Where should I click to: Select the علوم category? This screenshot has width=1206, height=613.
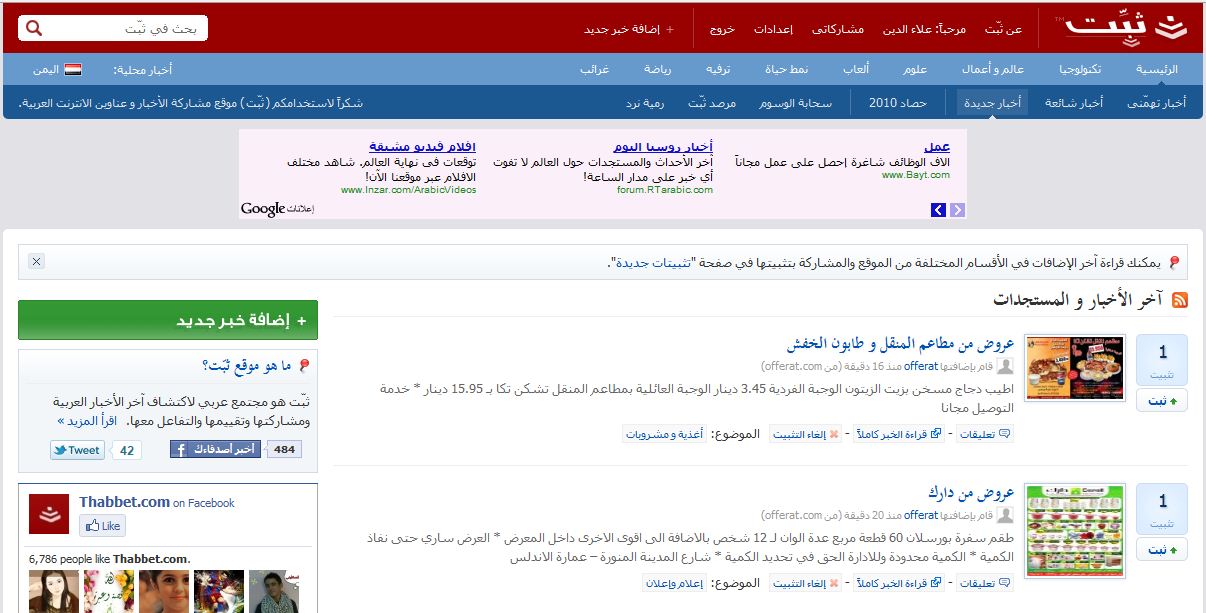(915, 69)
